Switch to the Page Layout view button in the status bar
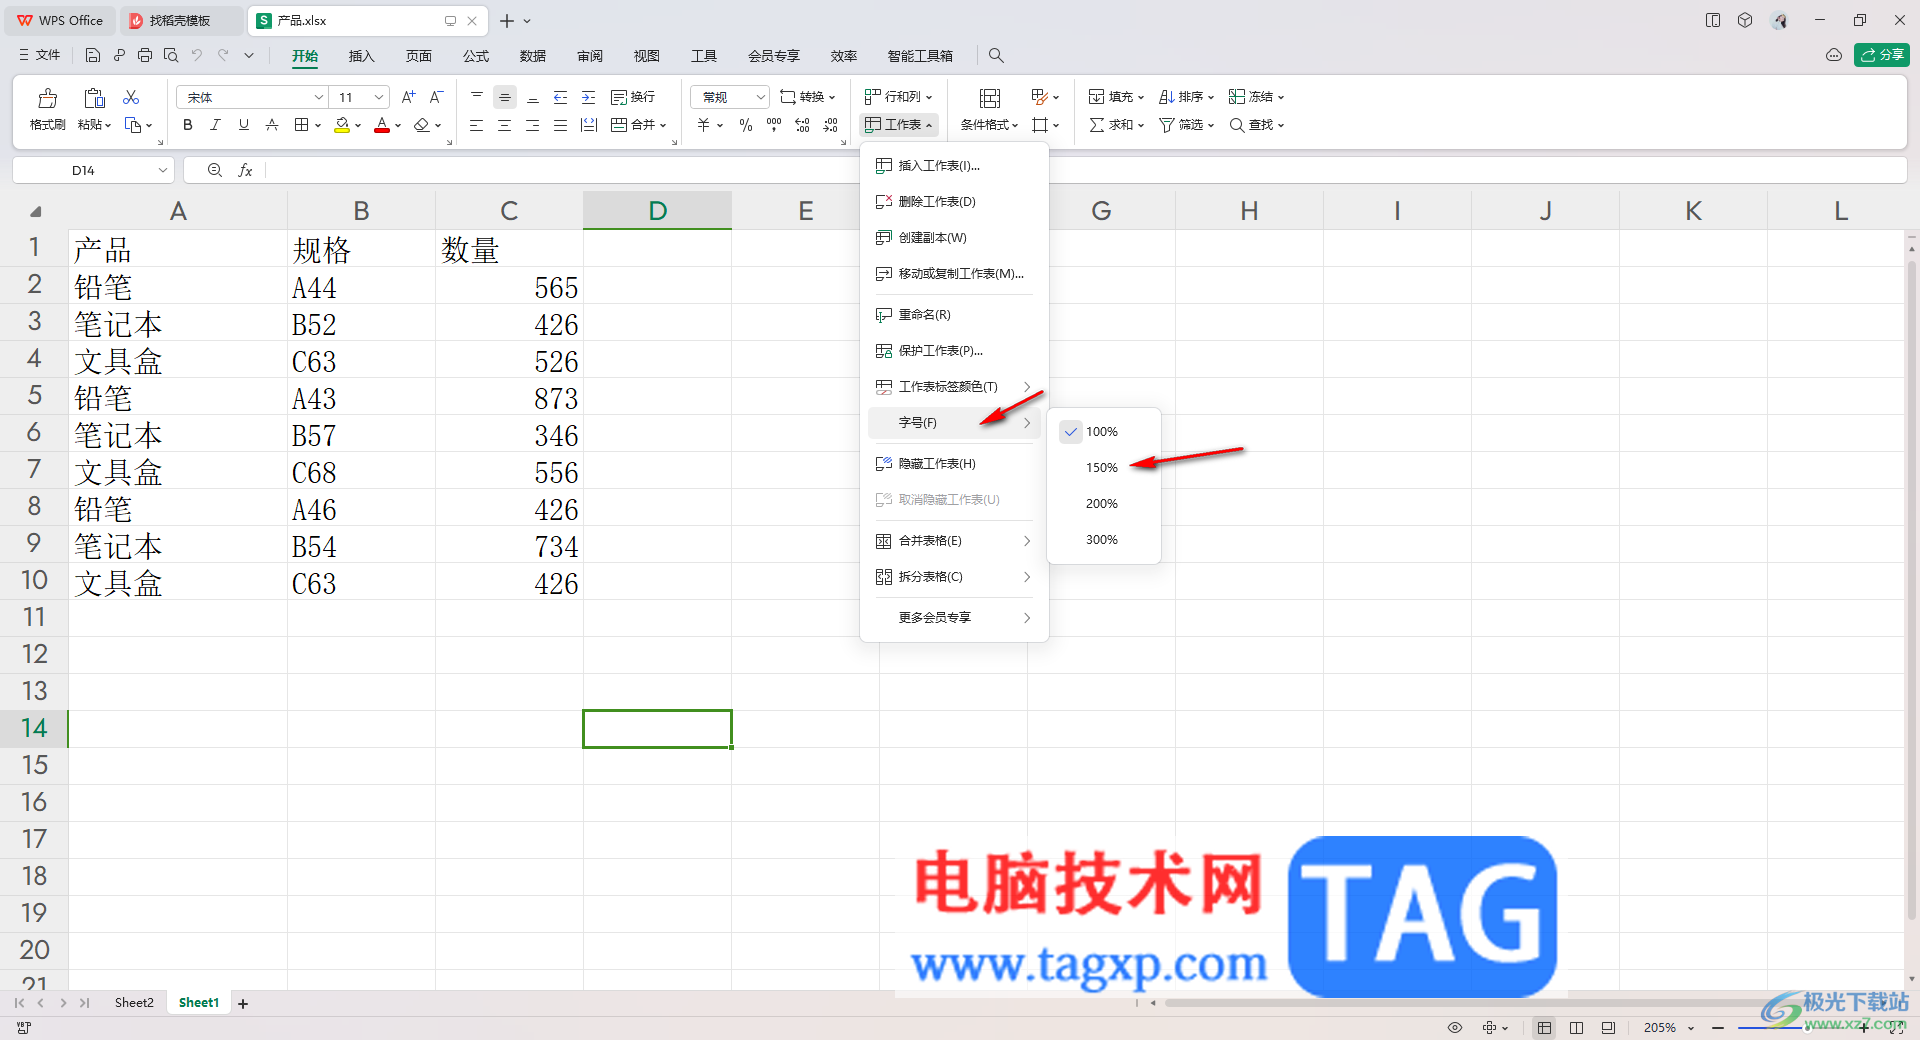The width and height of the screenshot is (1920, 1040). 1577,1028
